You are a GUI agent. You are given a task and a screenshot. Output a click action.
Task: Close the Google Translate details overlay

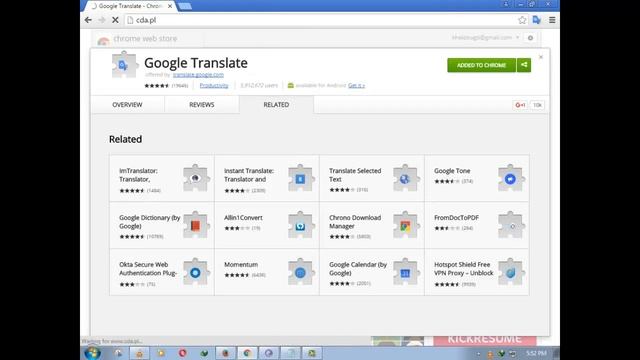click(x=541, y=57)
